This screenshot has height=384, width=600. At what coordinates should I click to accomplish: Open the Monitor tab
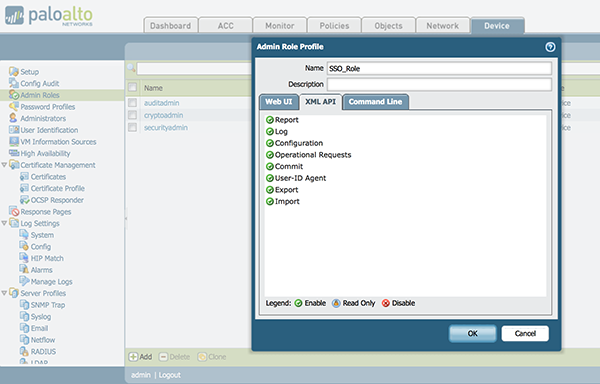(280, 26)
